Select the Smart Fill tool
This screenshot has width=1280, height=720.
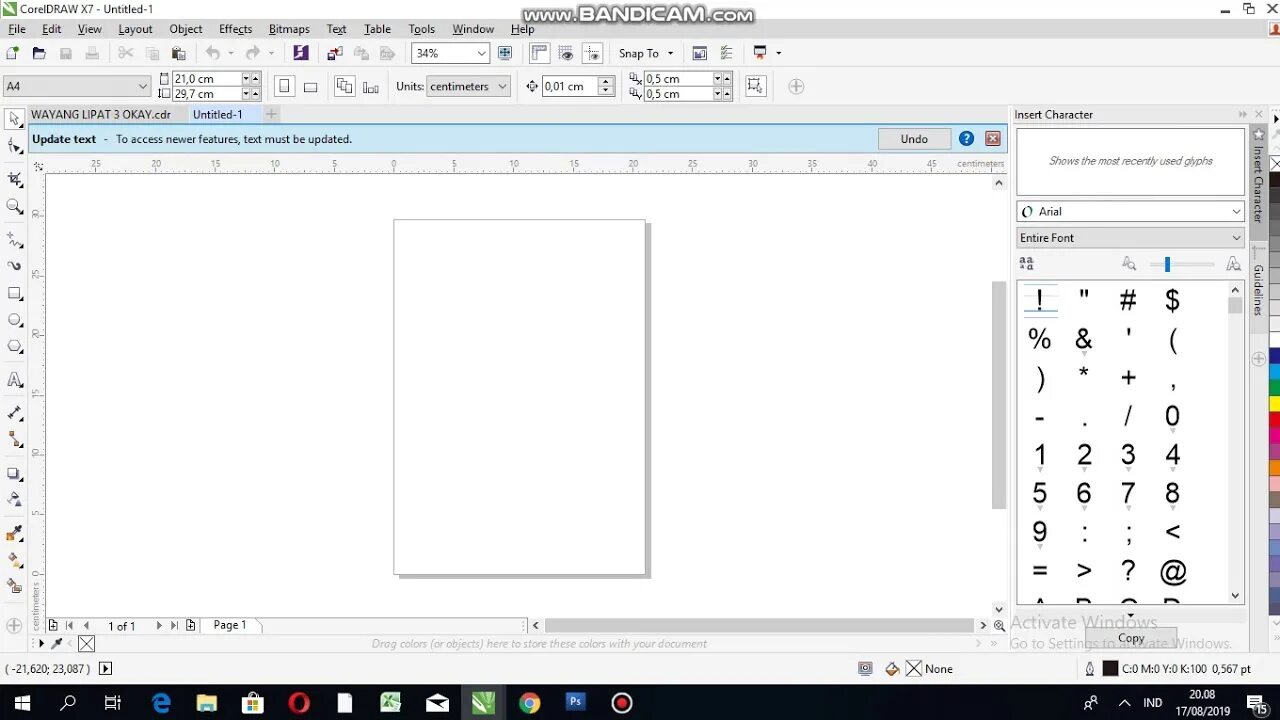(14, 586)
